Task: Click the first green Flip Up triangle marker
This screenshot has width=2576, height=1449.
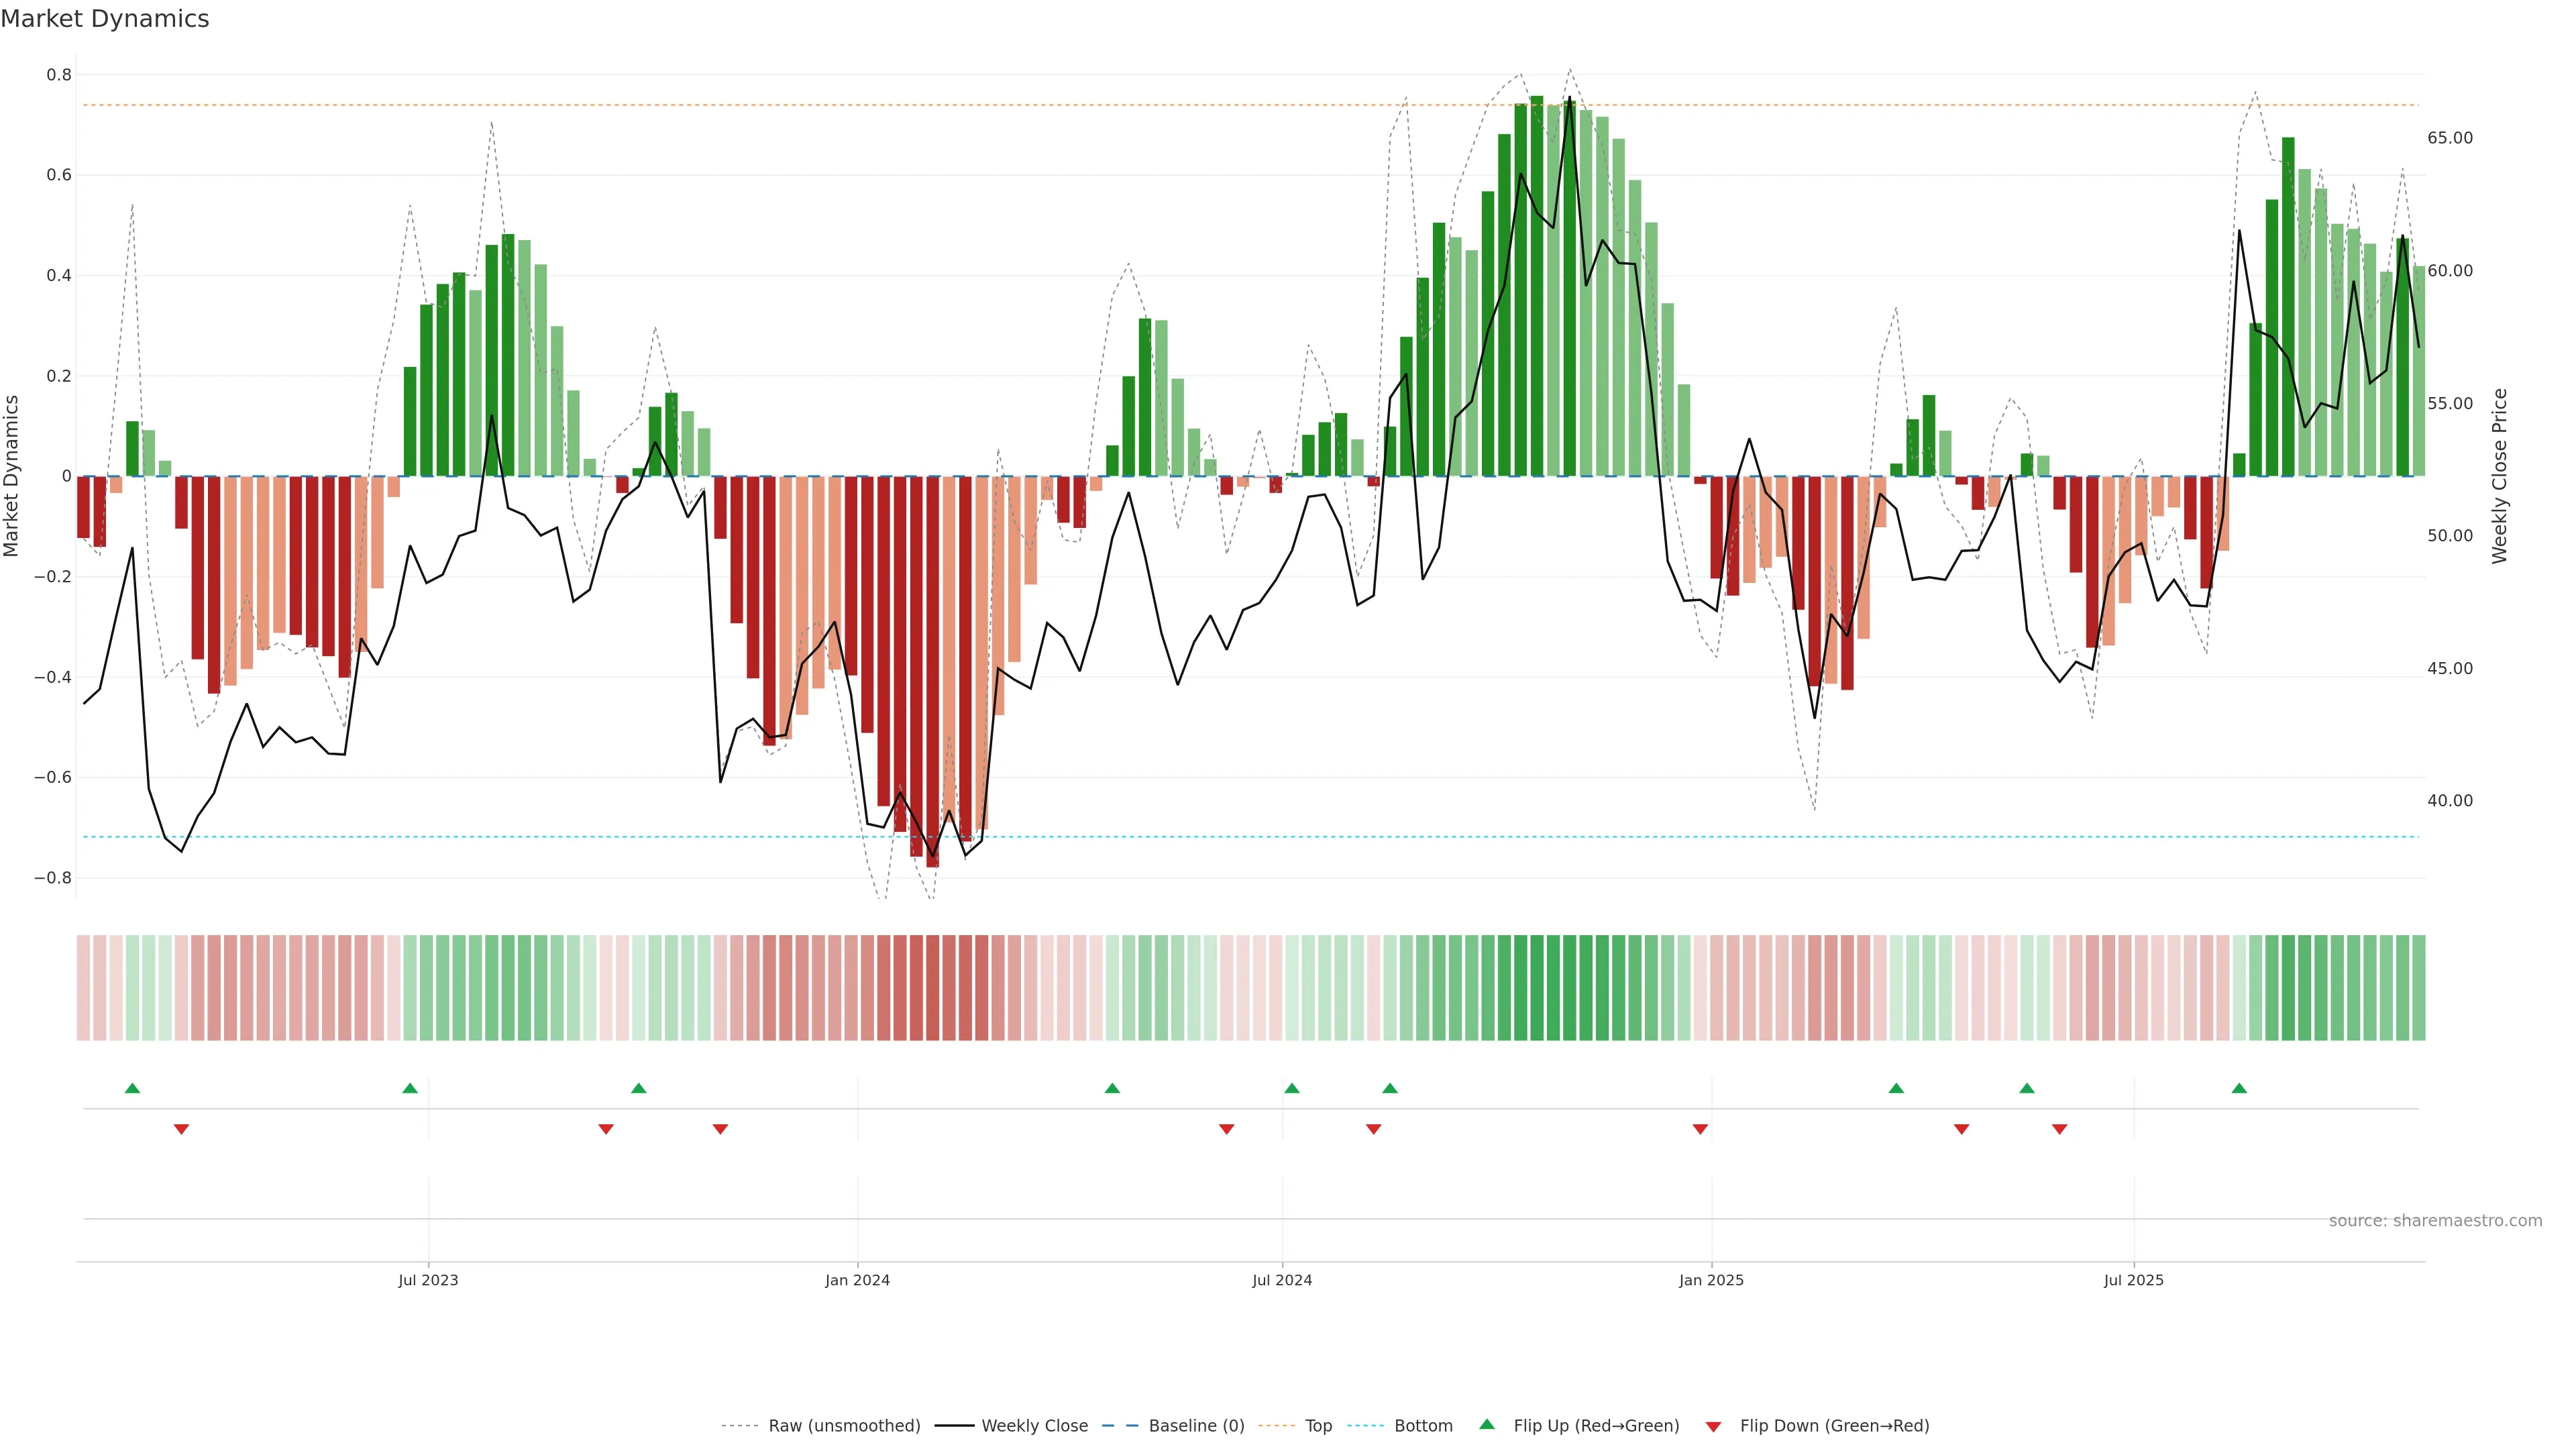Action: point(132,1088)
